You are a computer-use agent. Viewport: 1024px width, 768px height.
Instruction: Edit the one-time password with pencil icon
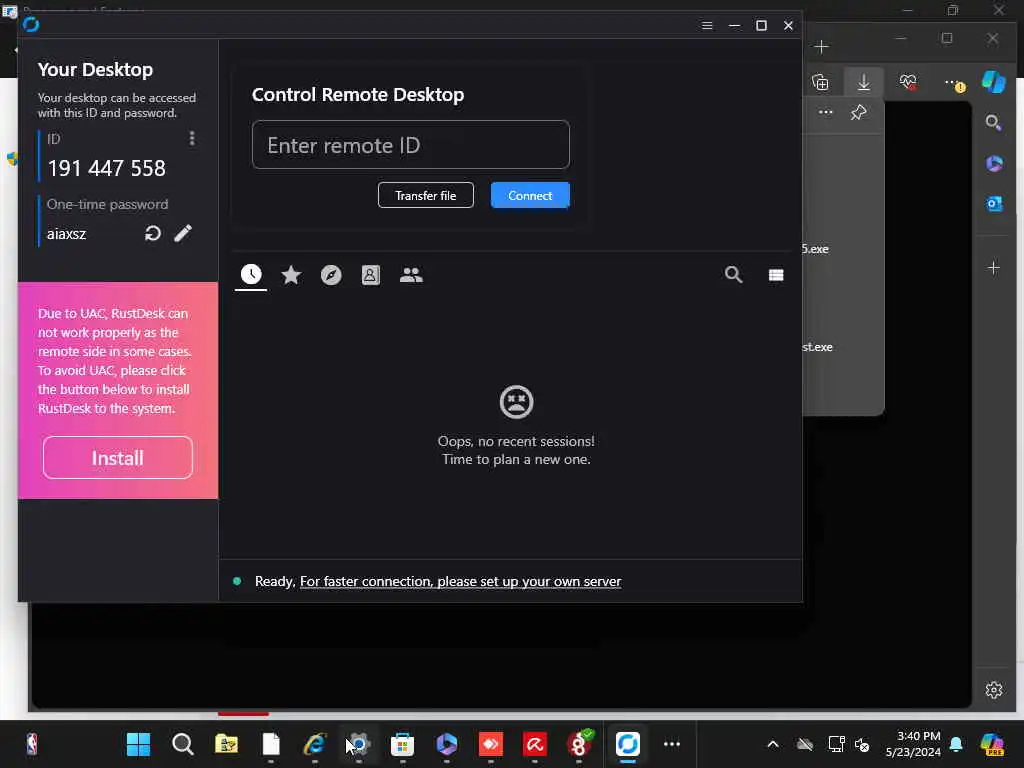(183, 233)
